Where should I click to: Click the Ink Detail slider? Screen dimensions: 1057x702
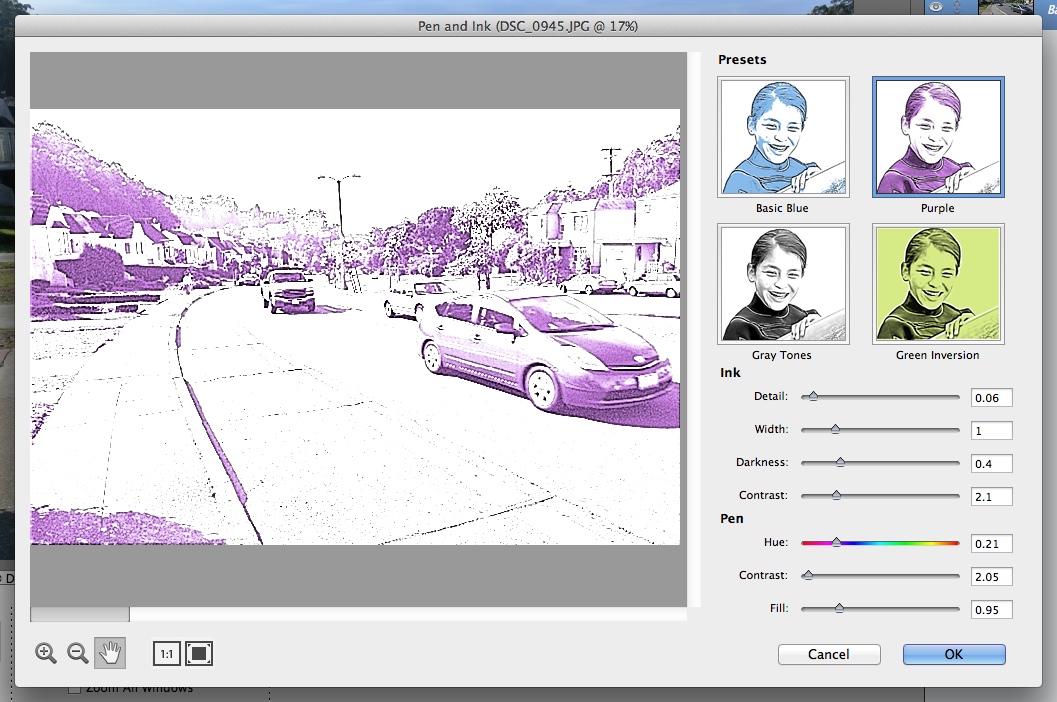[x=880, y=397]
